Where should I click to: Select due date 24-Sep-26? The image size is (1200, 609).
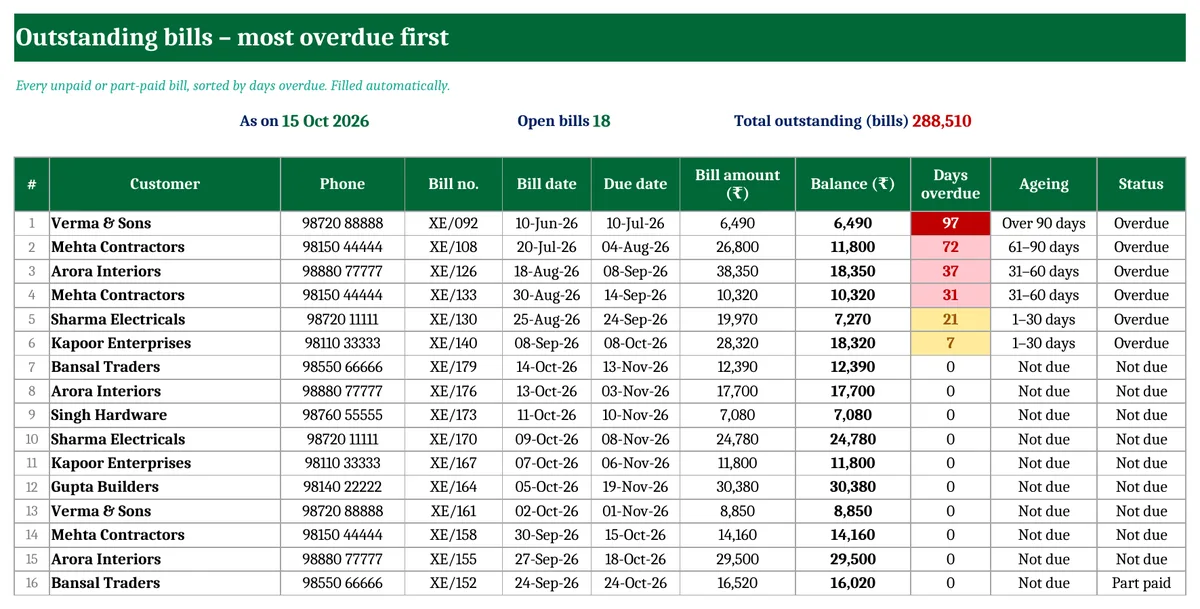tap(636, 319)
